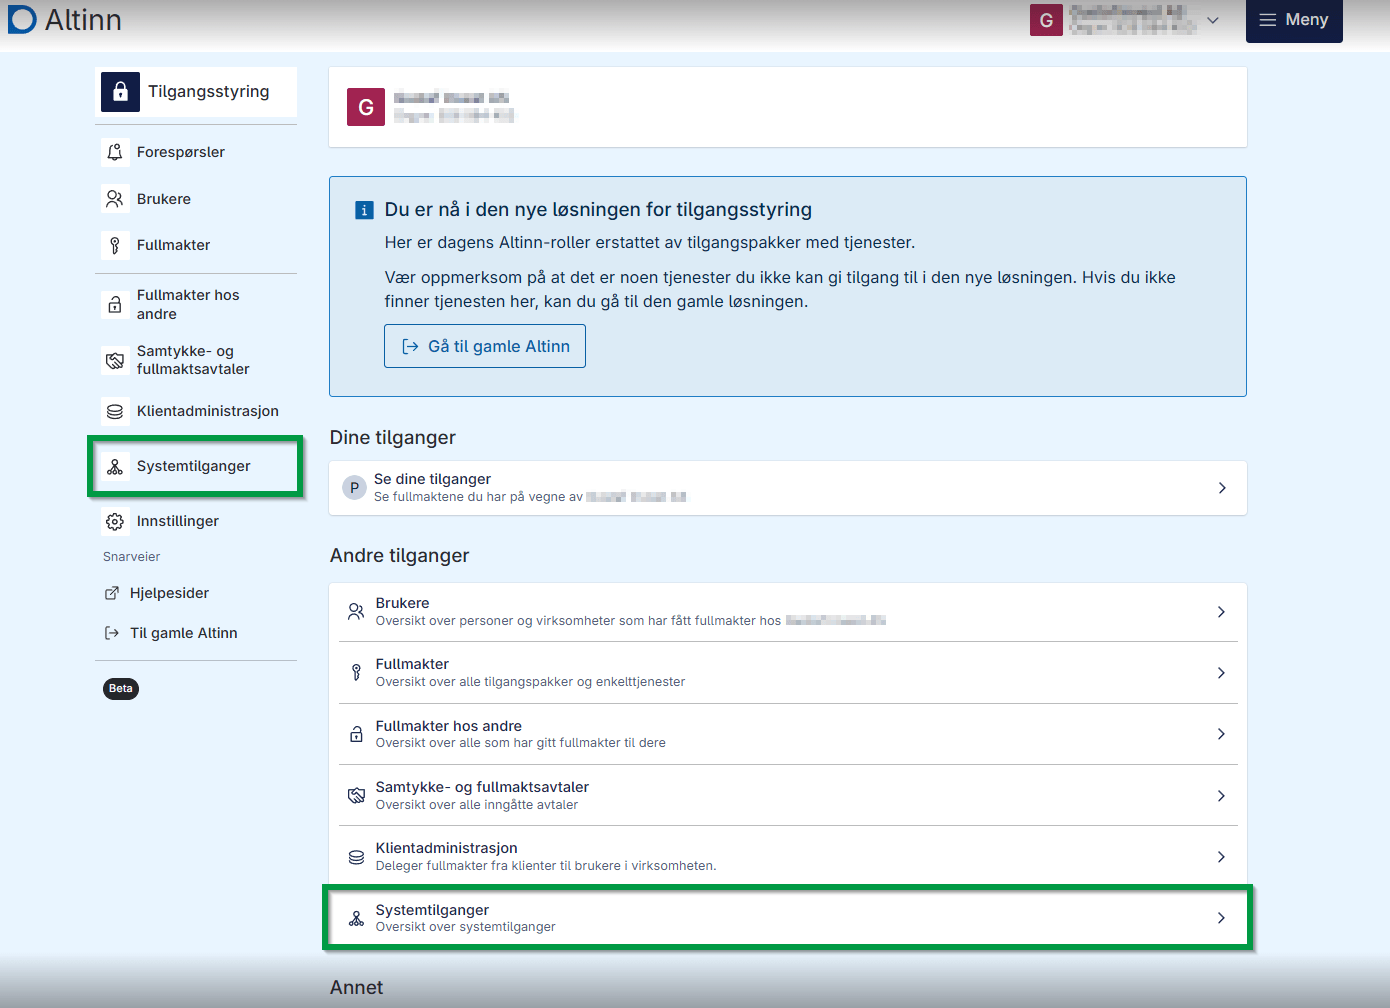Click the Hjelpesider external link icon
Viewport: 1390px width, 1008px height.
[x=112, y=593]
